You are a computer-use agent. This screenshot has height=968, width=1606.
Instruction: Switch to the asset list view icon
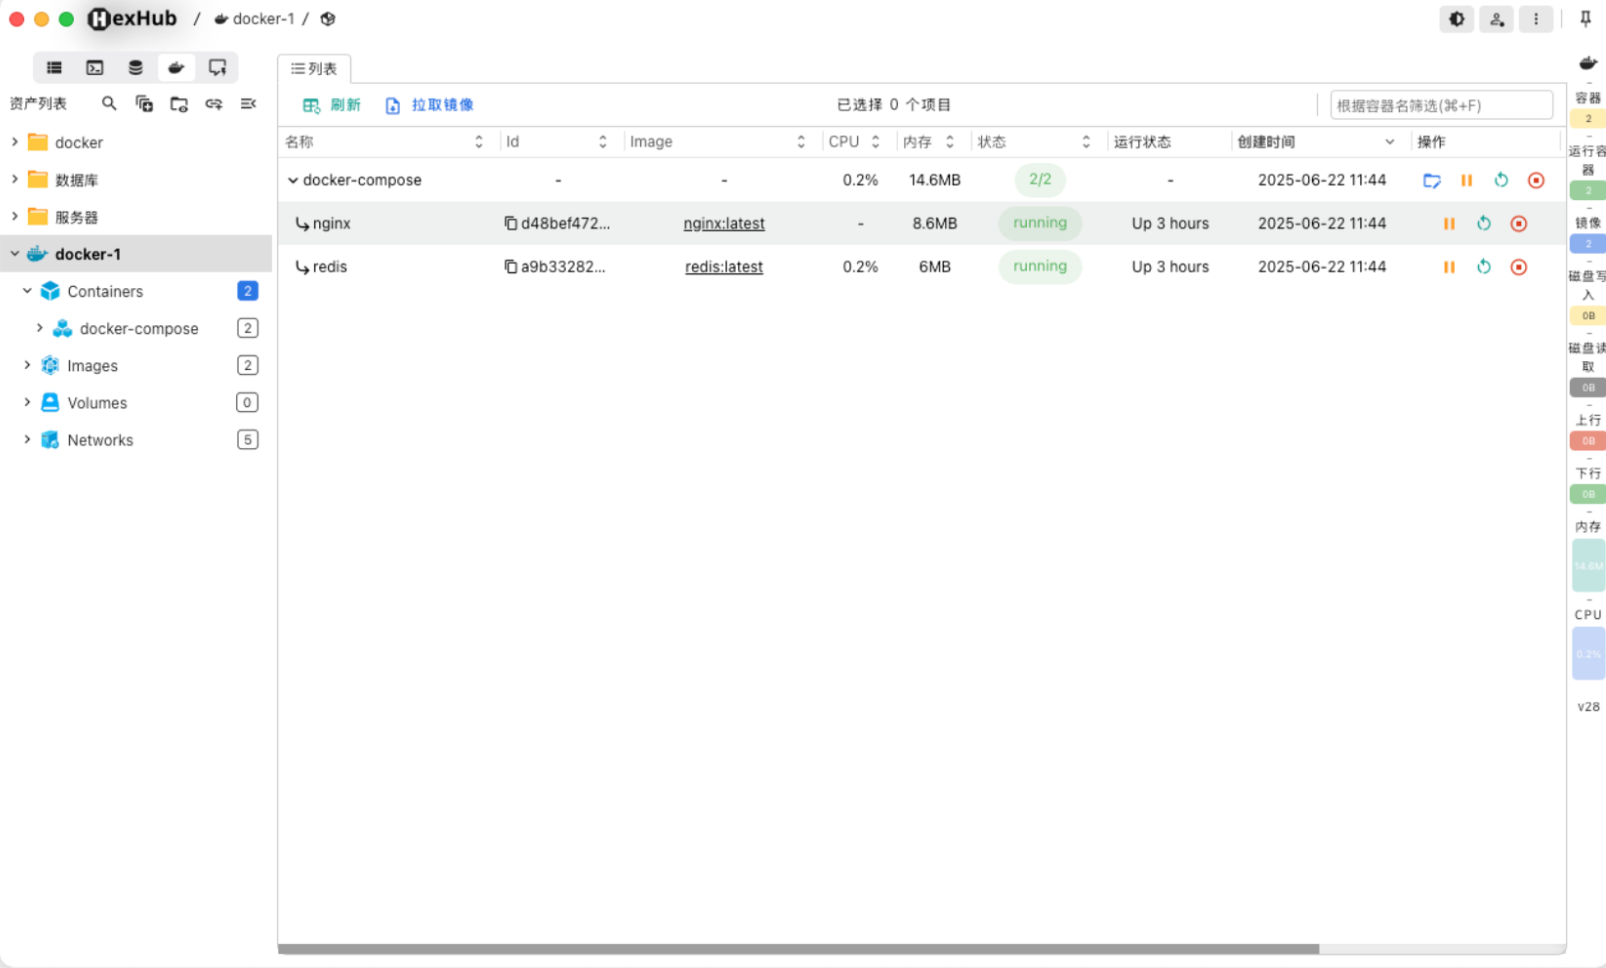[54, 67]
